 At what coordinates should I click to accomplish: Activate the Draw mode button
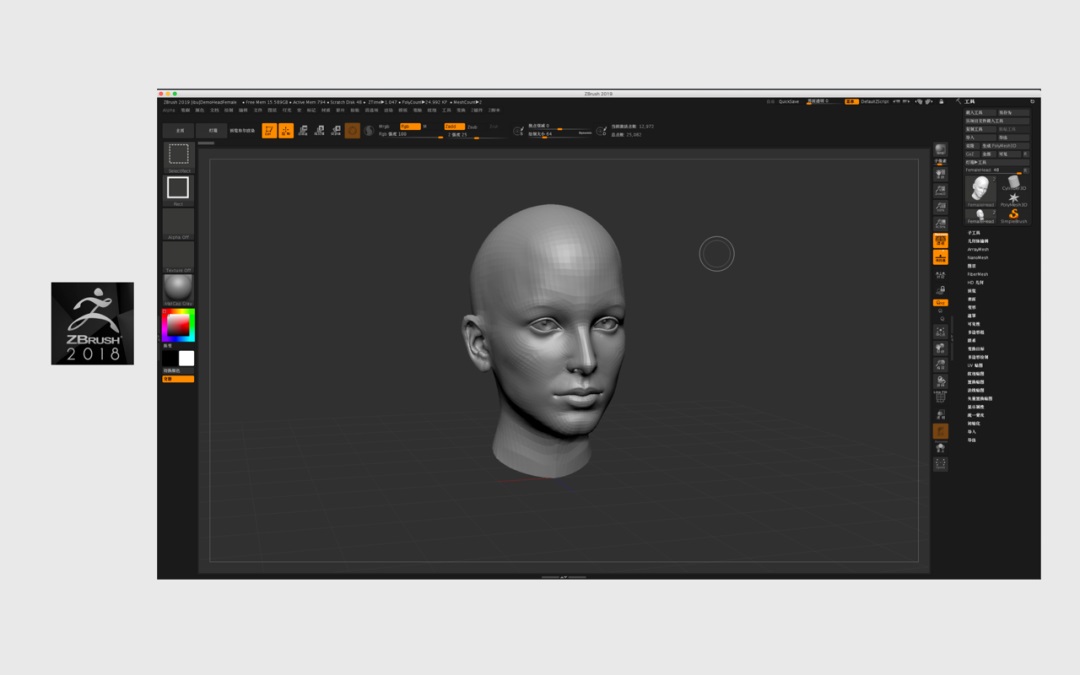(x=286, y=130)
